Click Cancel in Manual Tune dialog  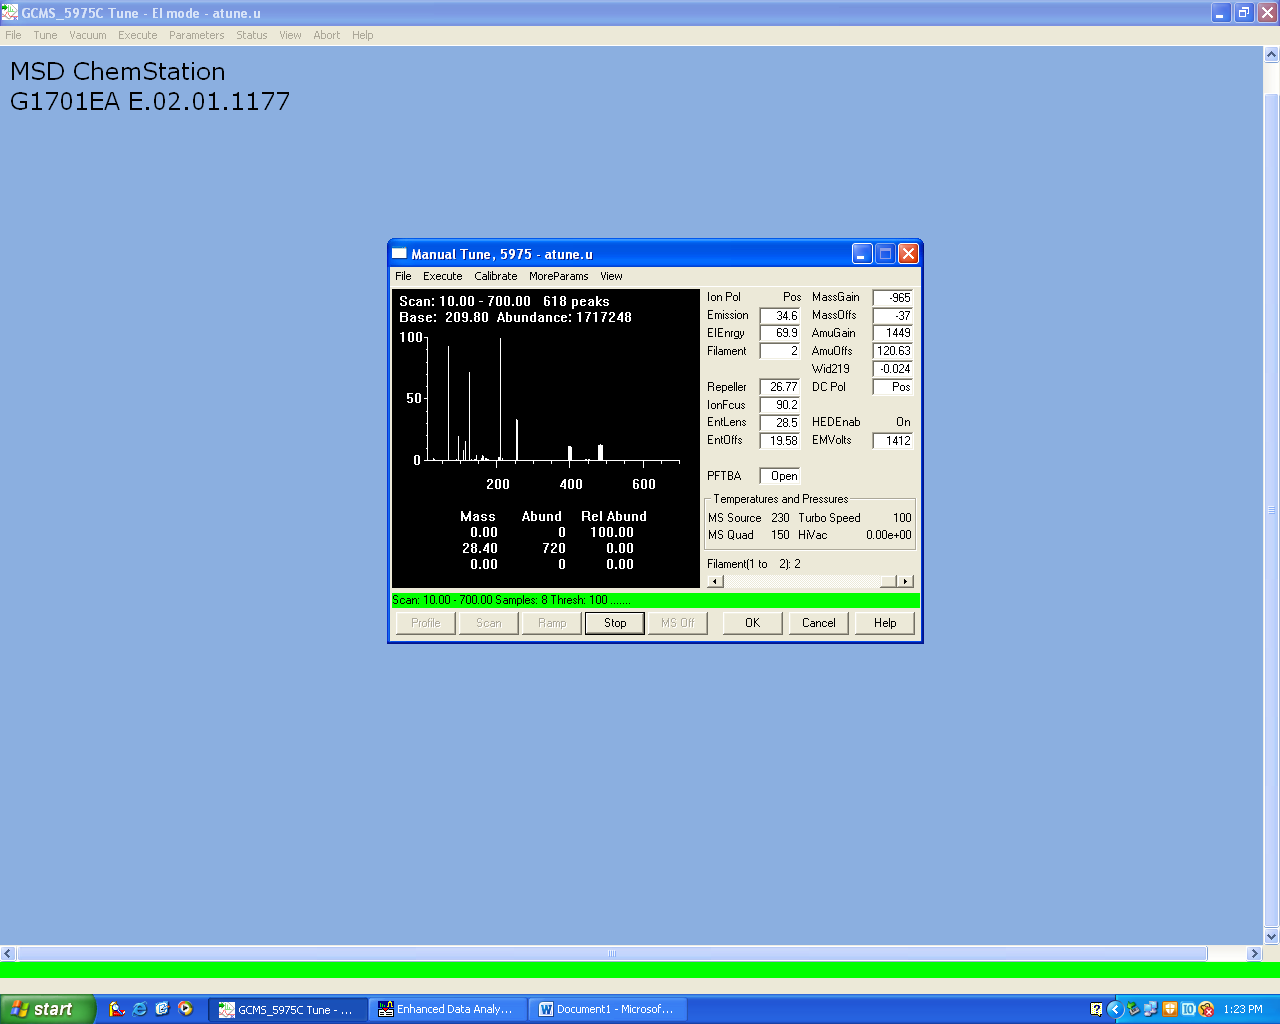(819, 623)
